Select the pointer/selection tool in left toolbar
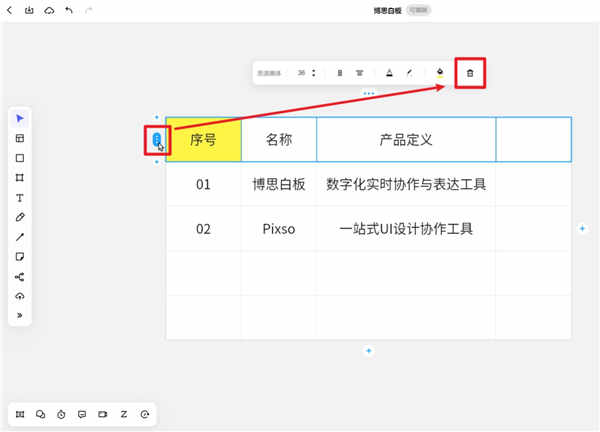This screenshot has width=600, height=432. (x=20, y=119)
